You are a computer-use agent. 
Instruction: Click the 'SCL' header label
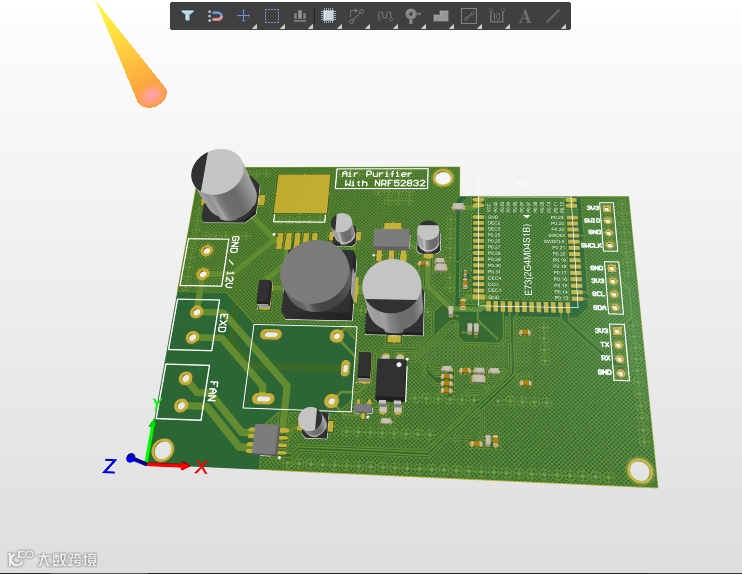[598, 294]
